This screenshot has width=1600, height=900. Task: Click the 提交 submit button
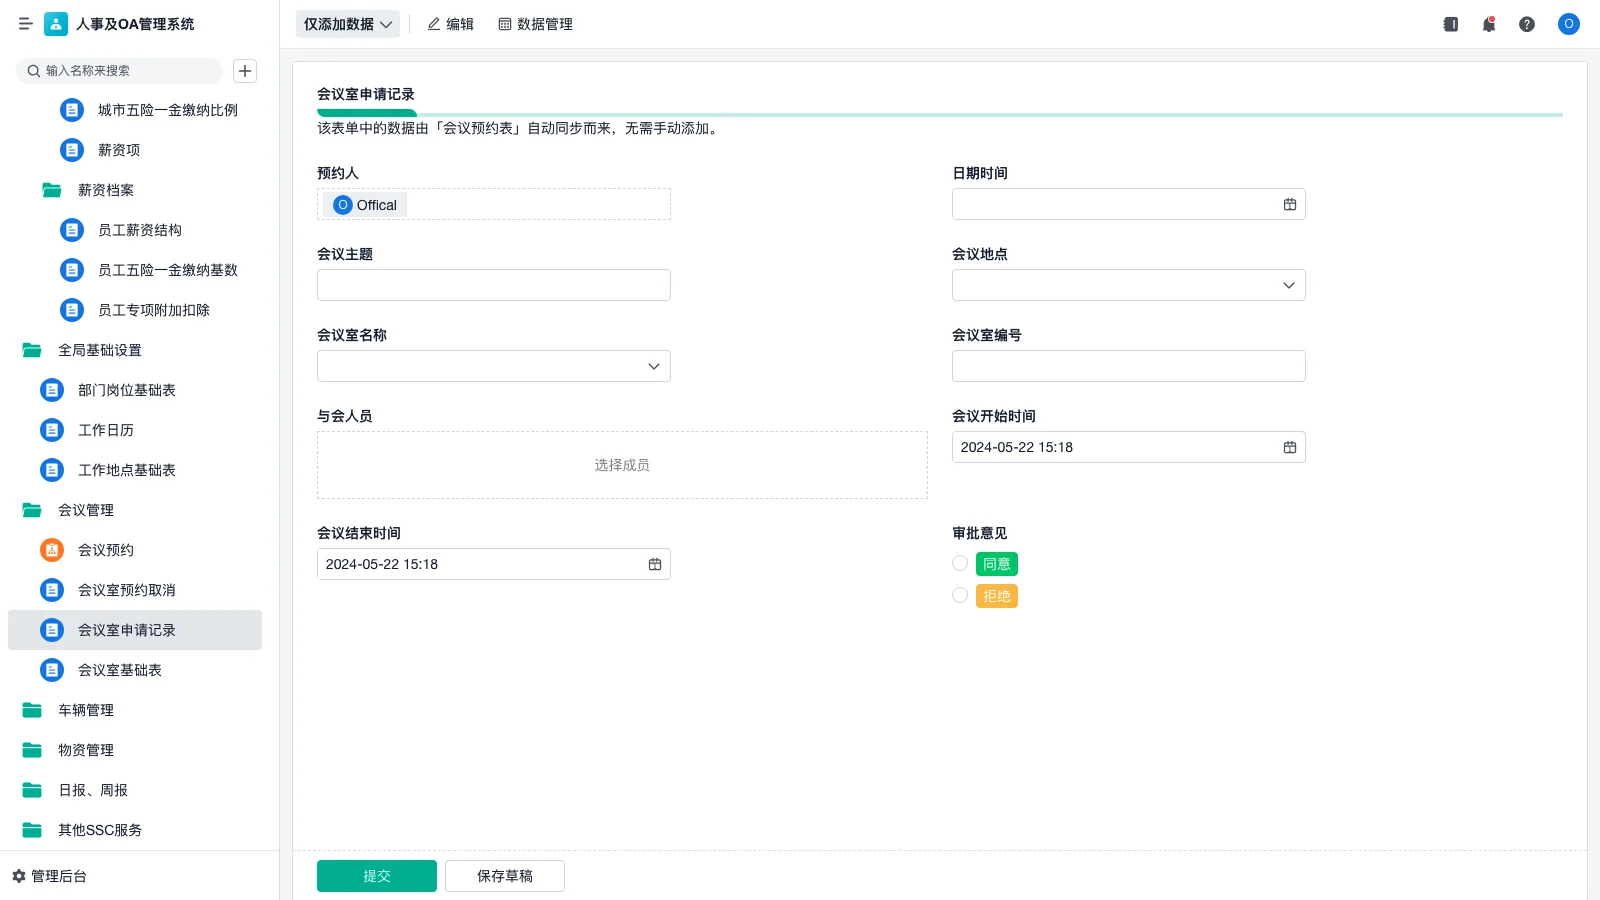point(376,875)
